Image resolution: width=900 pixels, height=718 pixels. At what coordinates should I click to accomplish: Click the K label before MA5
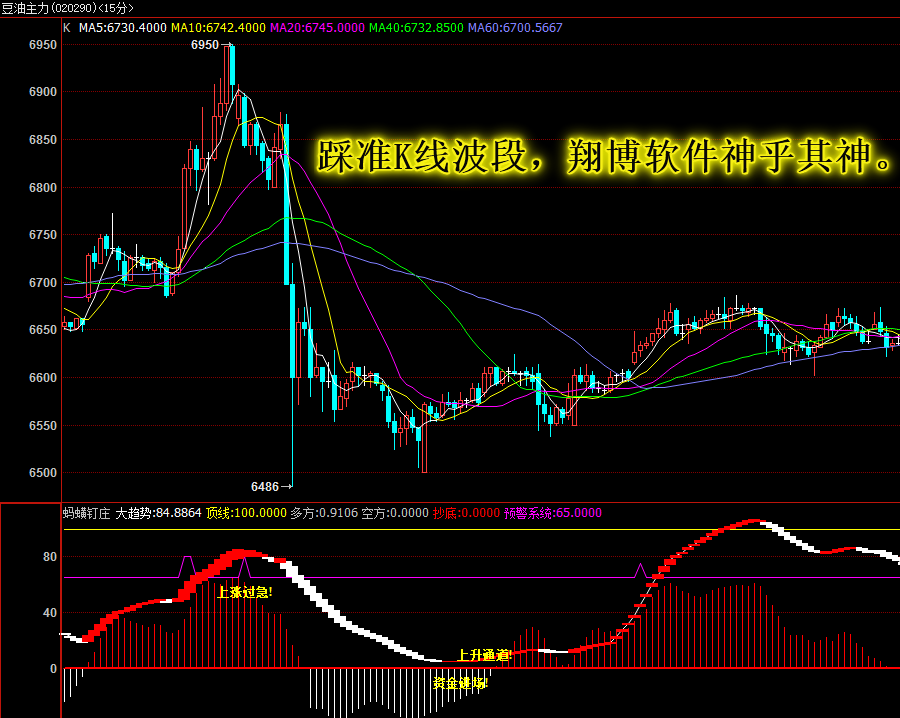67,28
